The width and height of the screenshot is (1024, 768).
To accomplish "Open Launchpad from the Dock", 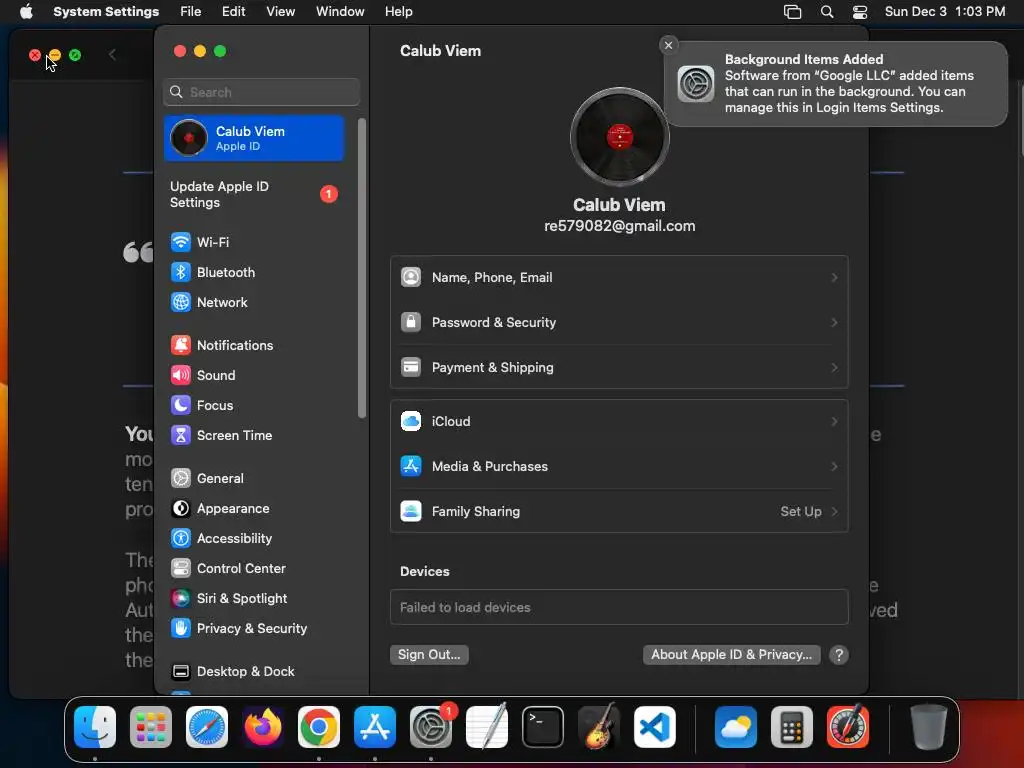I will (151, 727).
